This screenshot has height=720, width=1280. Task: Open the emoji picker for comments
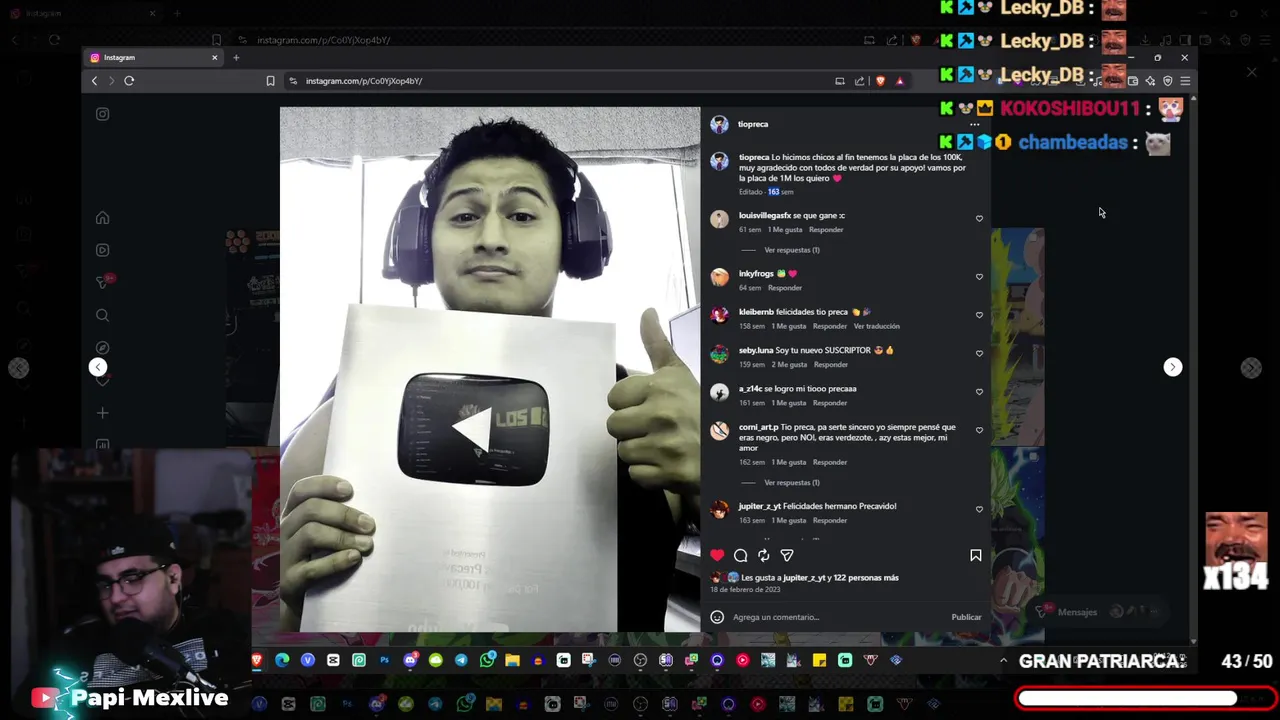[x=717, y=617]
